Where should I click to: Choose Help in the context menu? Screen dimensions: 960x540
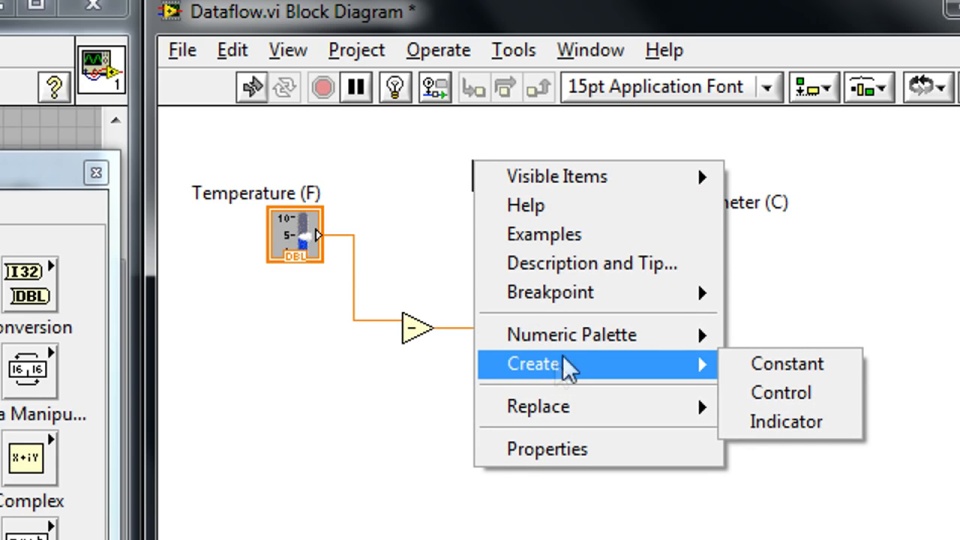(598, 205)
